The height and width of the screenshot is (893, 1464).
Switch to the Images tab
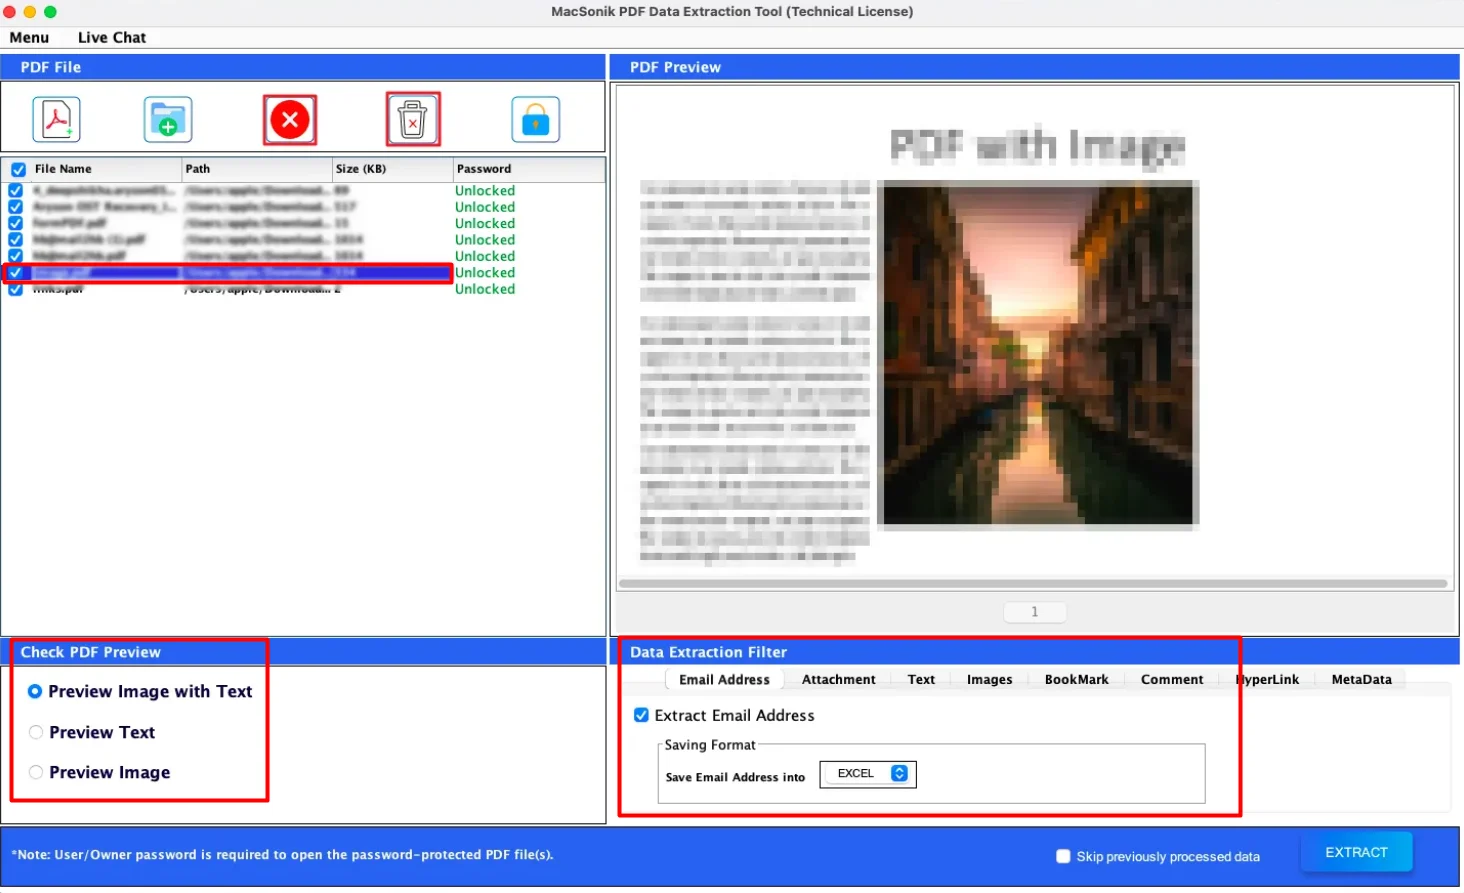coord(989,679)
